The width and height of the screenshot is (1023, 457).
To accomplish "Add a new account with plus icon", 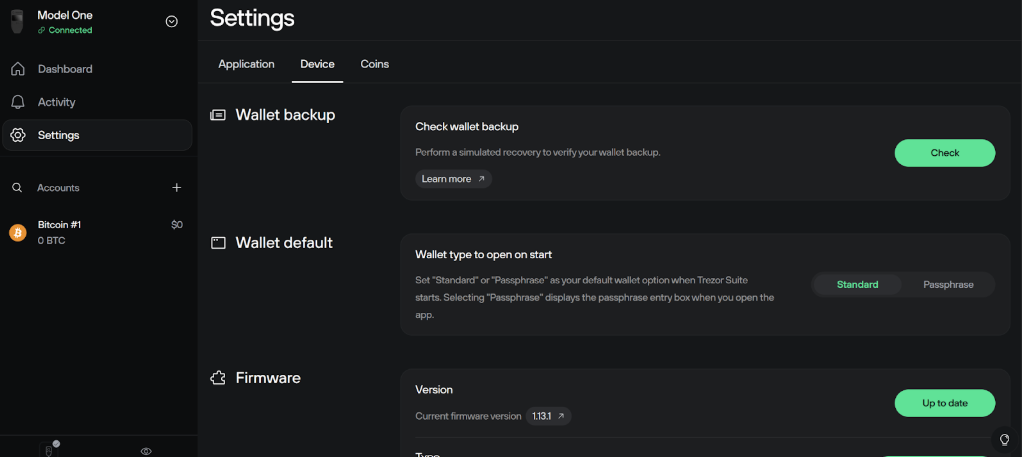I will click(177, 188).
